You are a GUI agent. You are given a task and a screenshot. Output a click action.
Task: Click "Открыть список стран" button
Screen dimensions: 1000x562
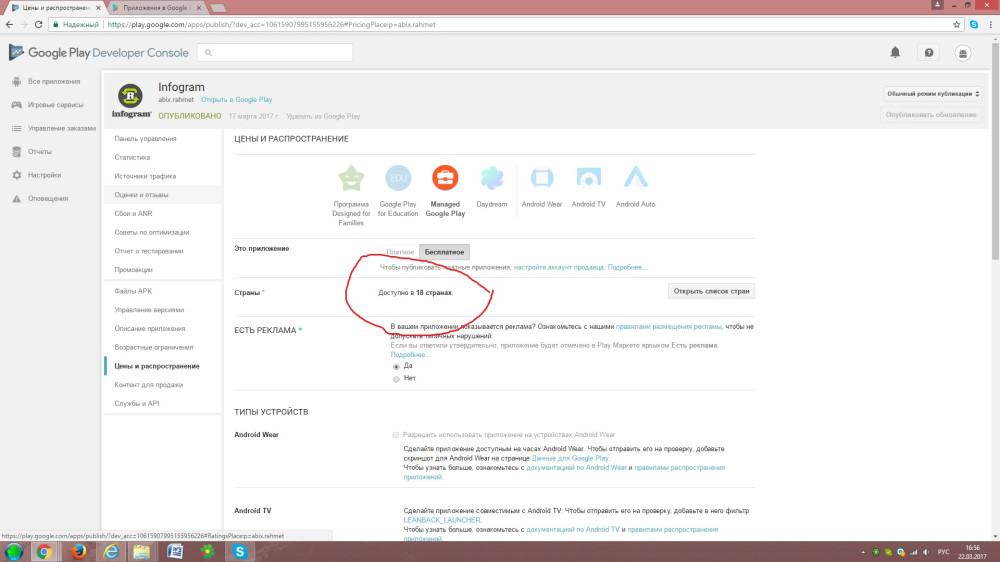711,291
